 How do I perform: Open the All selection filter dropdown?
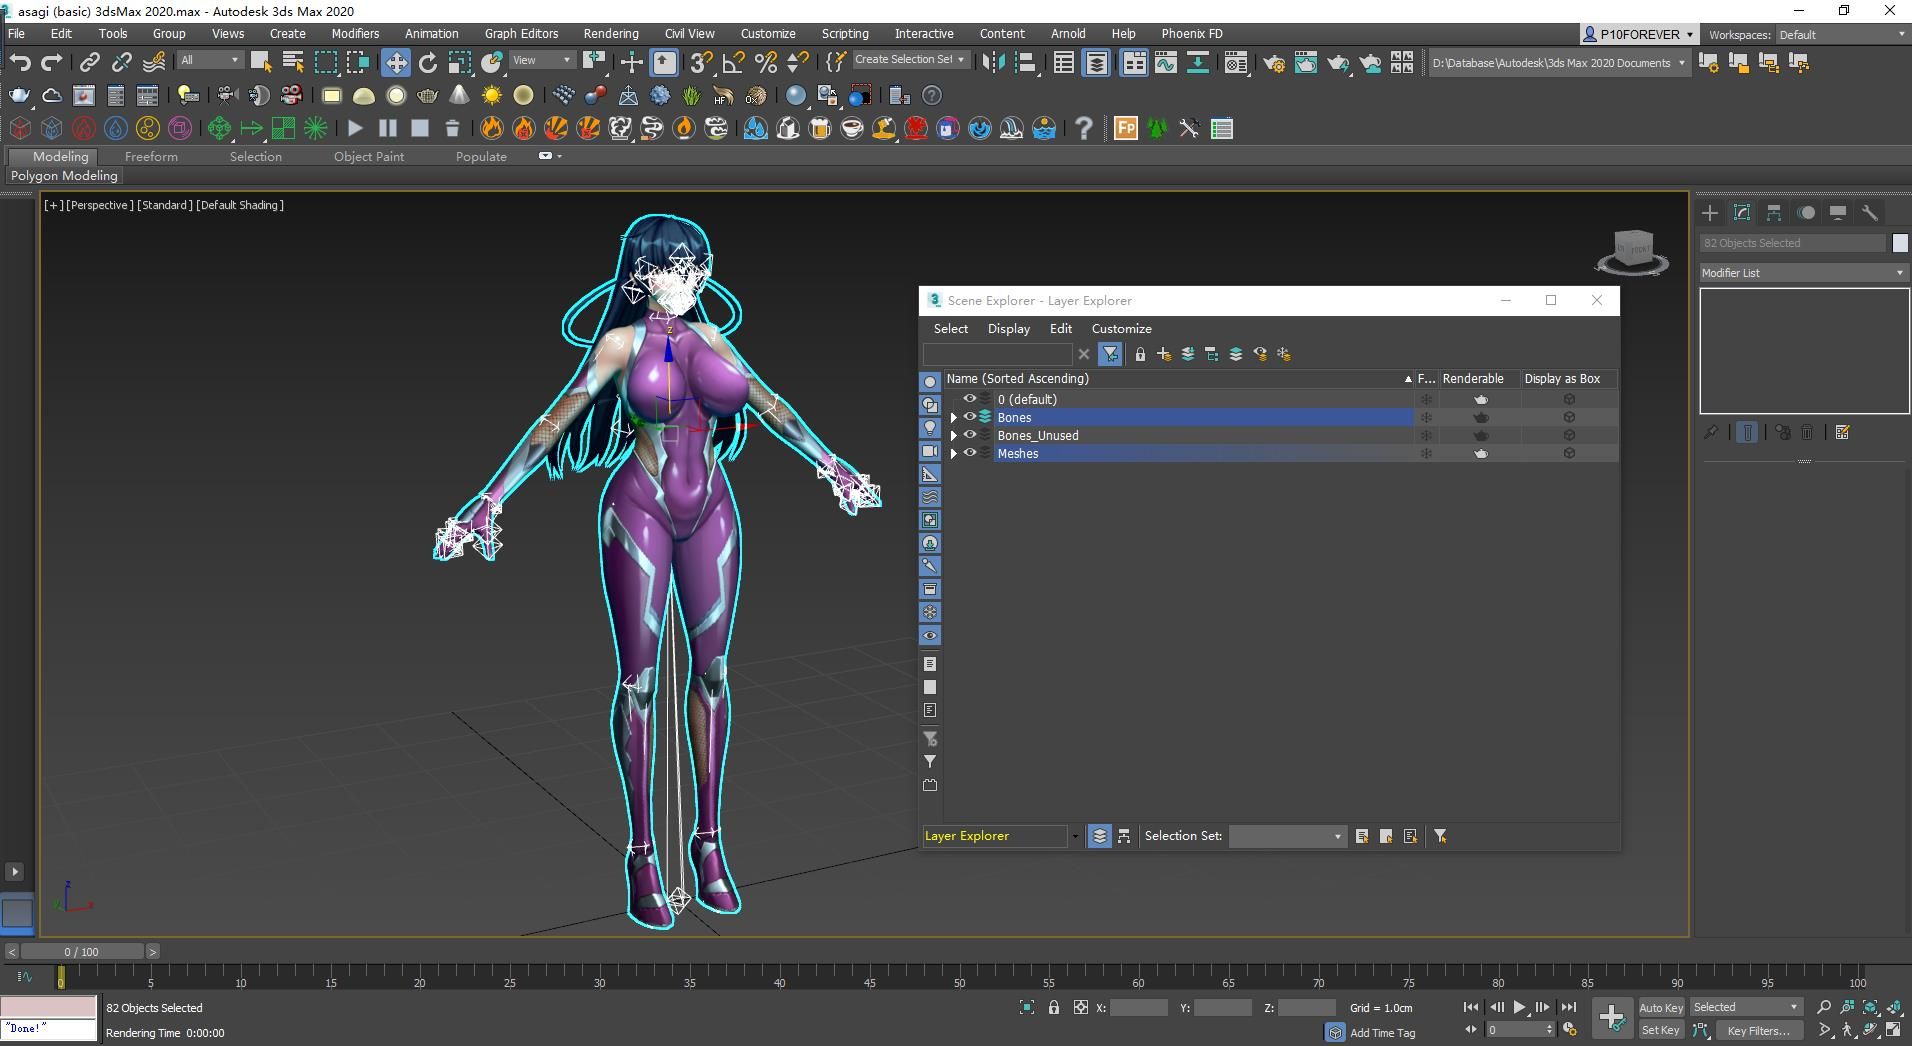[210, 60]
